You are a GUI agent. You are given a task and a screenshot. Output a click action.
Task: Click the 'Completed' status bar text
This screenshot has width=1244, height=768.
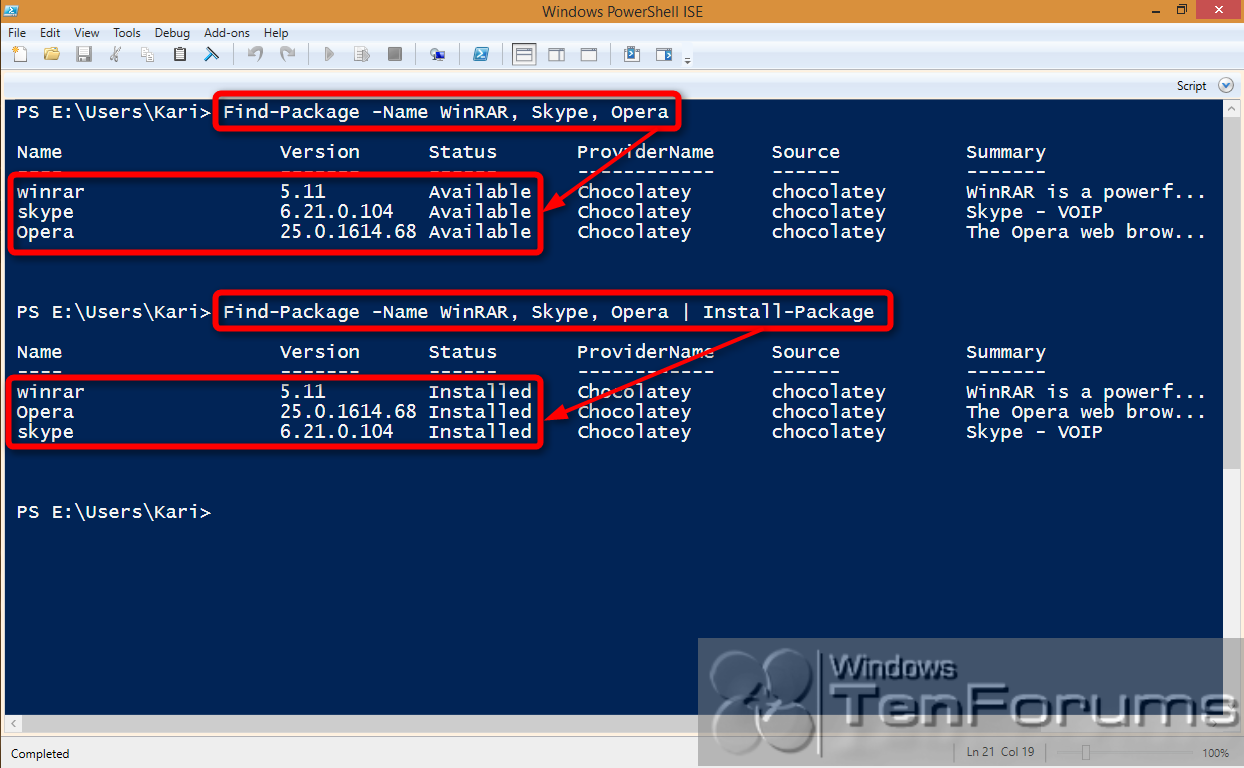(40, 754)
